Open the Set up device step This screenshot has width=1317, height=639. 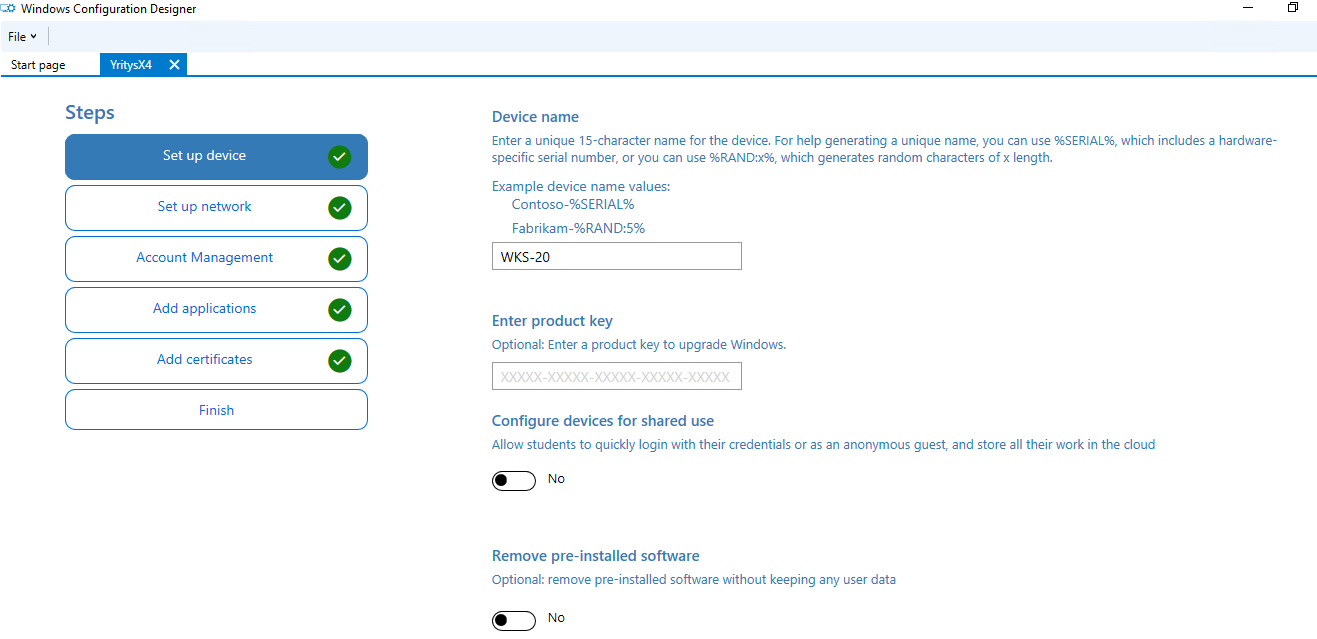coord(216,157)
